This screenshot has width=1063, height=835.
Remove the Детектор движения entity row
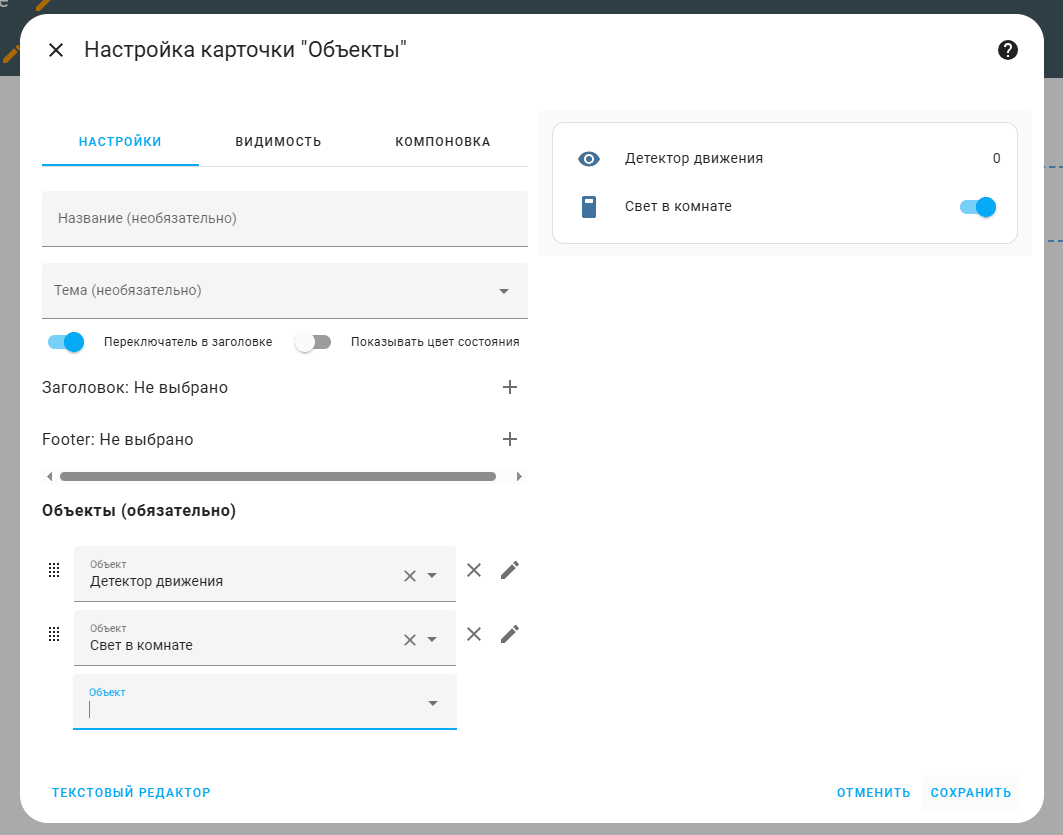point(474,570)
